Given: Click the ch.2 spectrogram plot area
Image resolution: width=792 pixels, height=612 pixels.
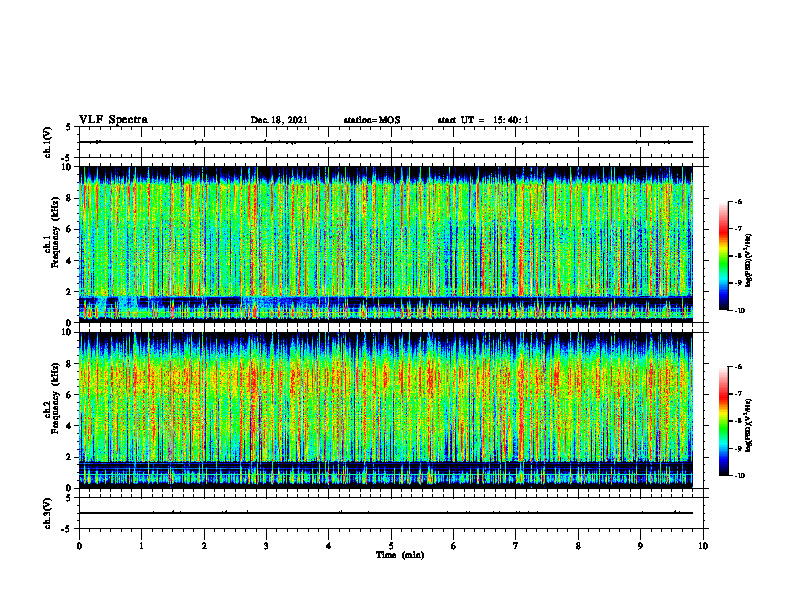Looking at the screenshot, I should [x=386, y=410].
